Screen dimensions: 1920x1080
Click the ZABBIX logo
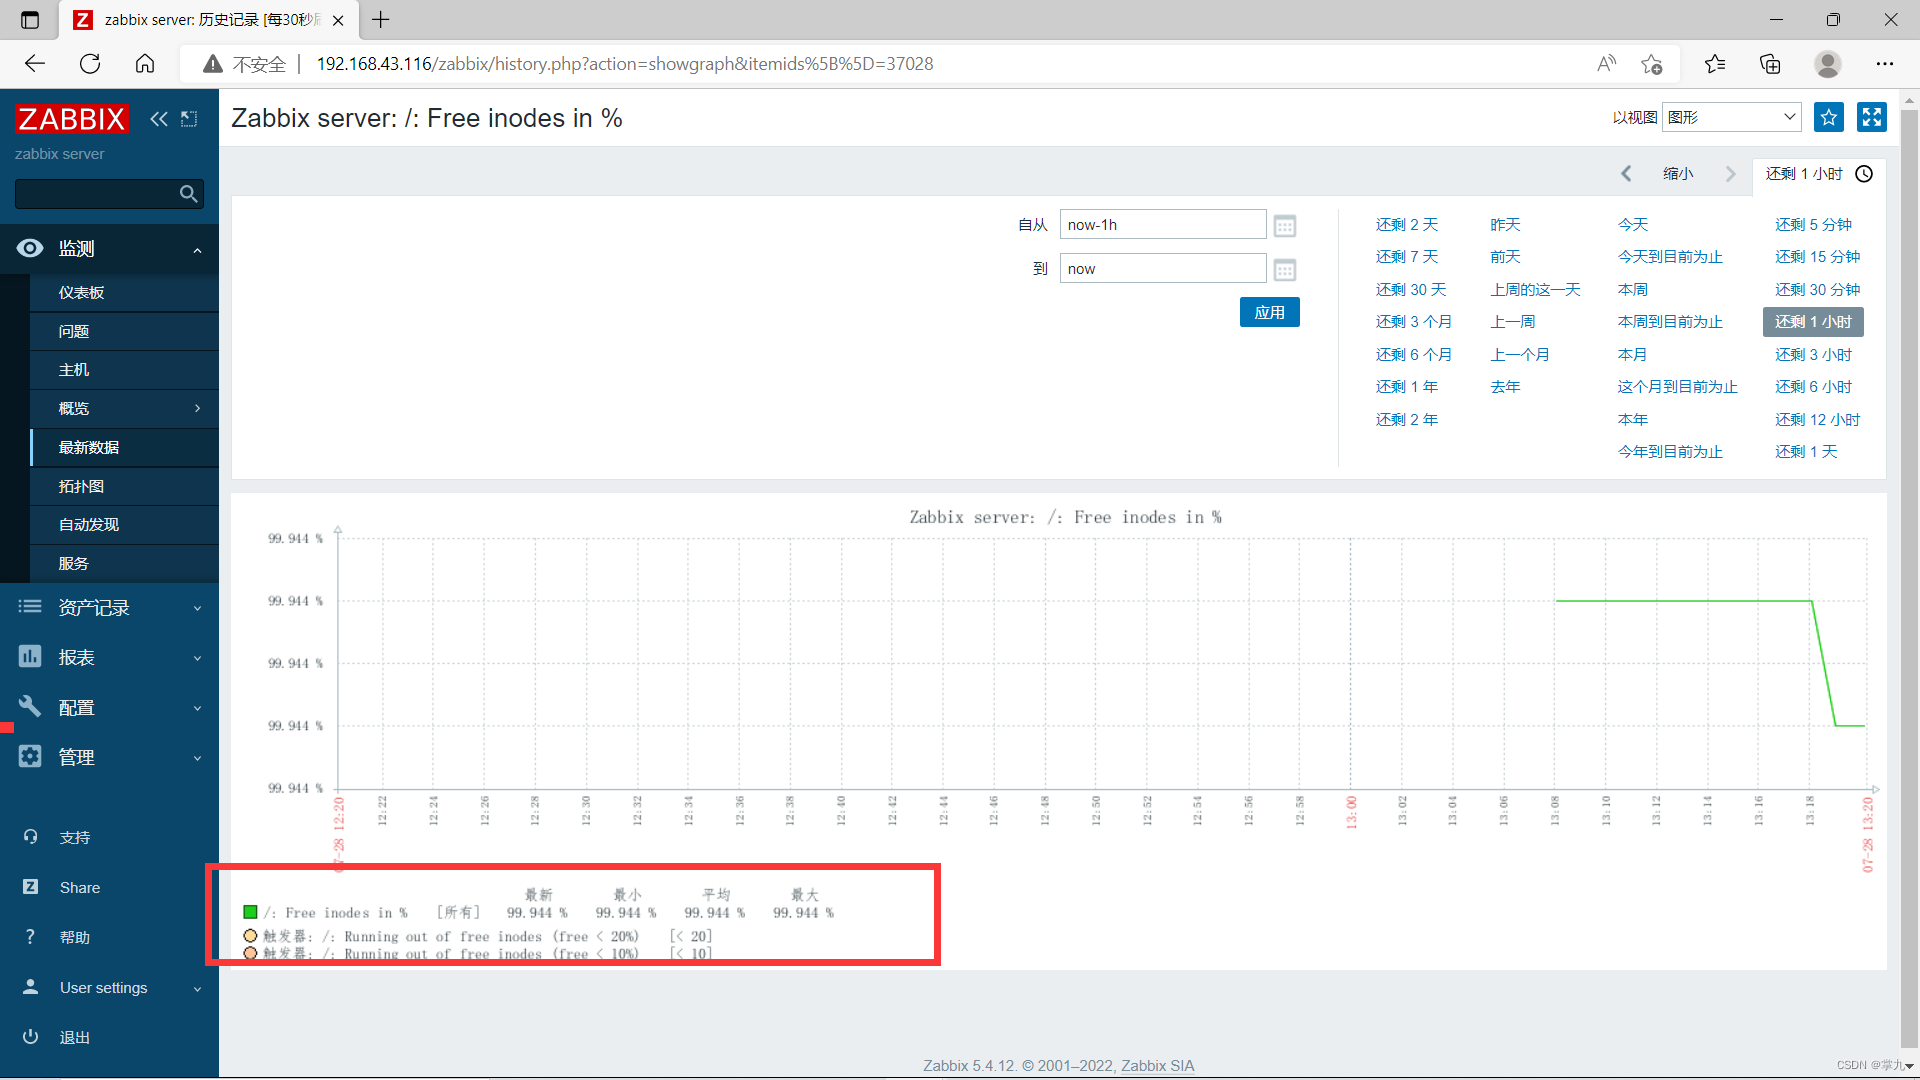[x=71, y=119]
